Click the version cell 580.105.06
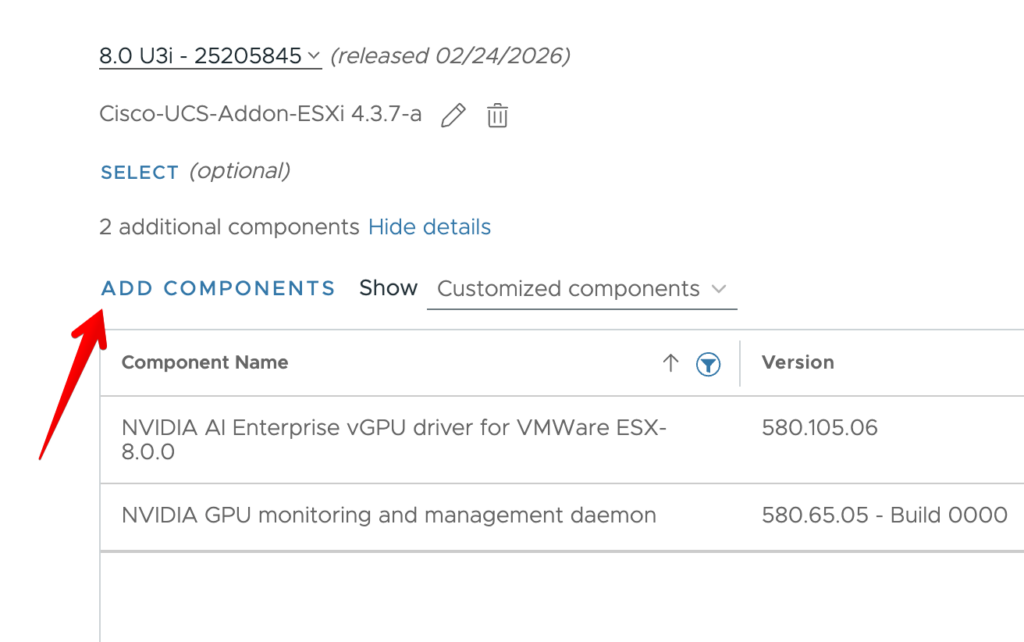The image size is (1024, 642). click(x=819, y=428)
